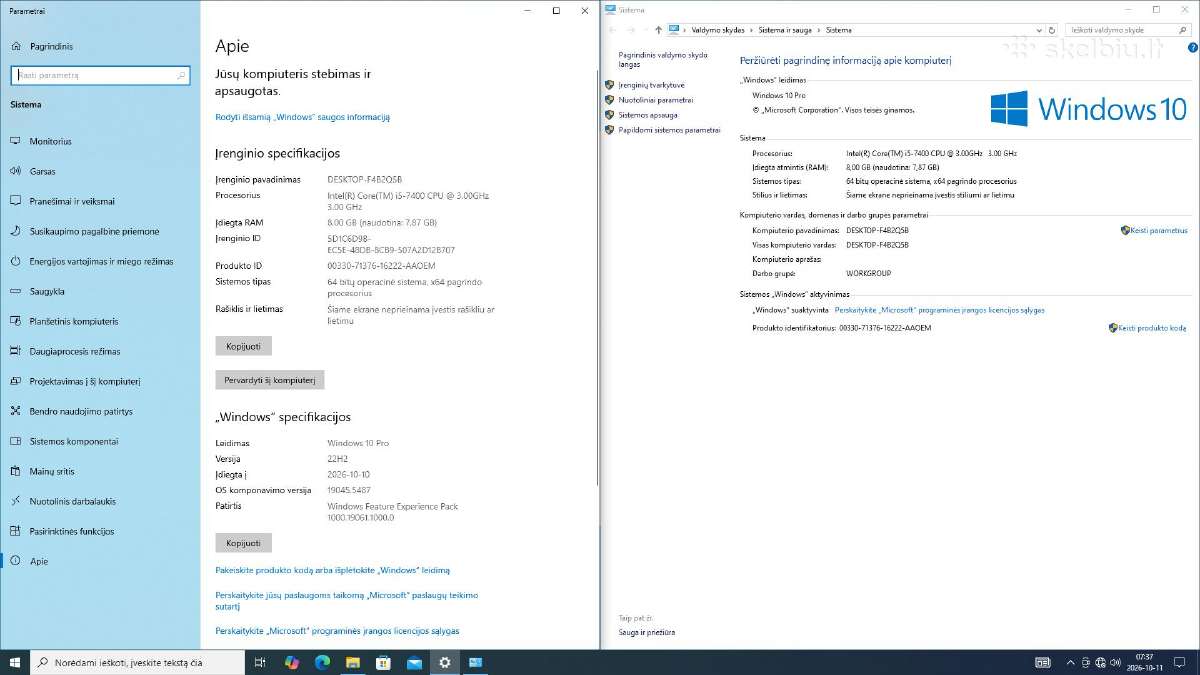Click the Apie info icon in the sidebar
The height and width of the screenshot is (675, 1200).
click(16, 561)
